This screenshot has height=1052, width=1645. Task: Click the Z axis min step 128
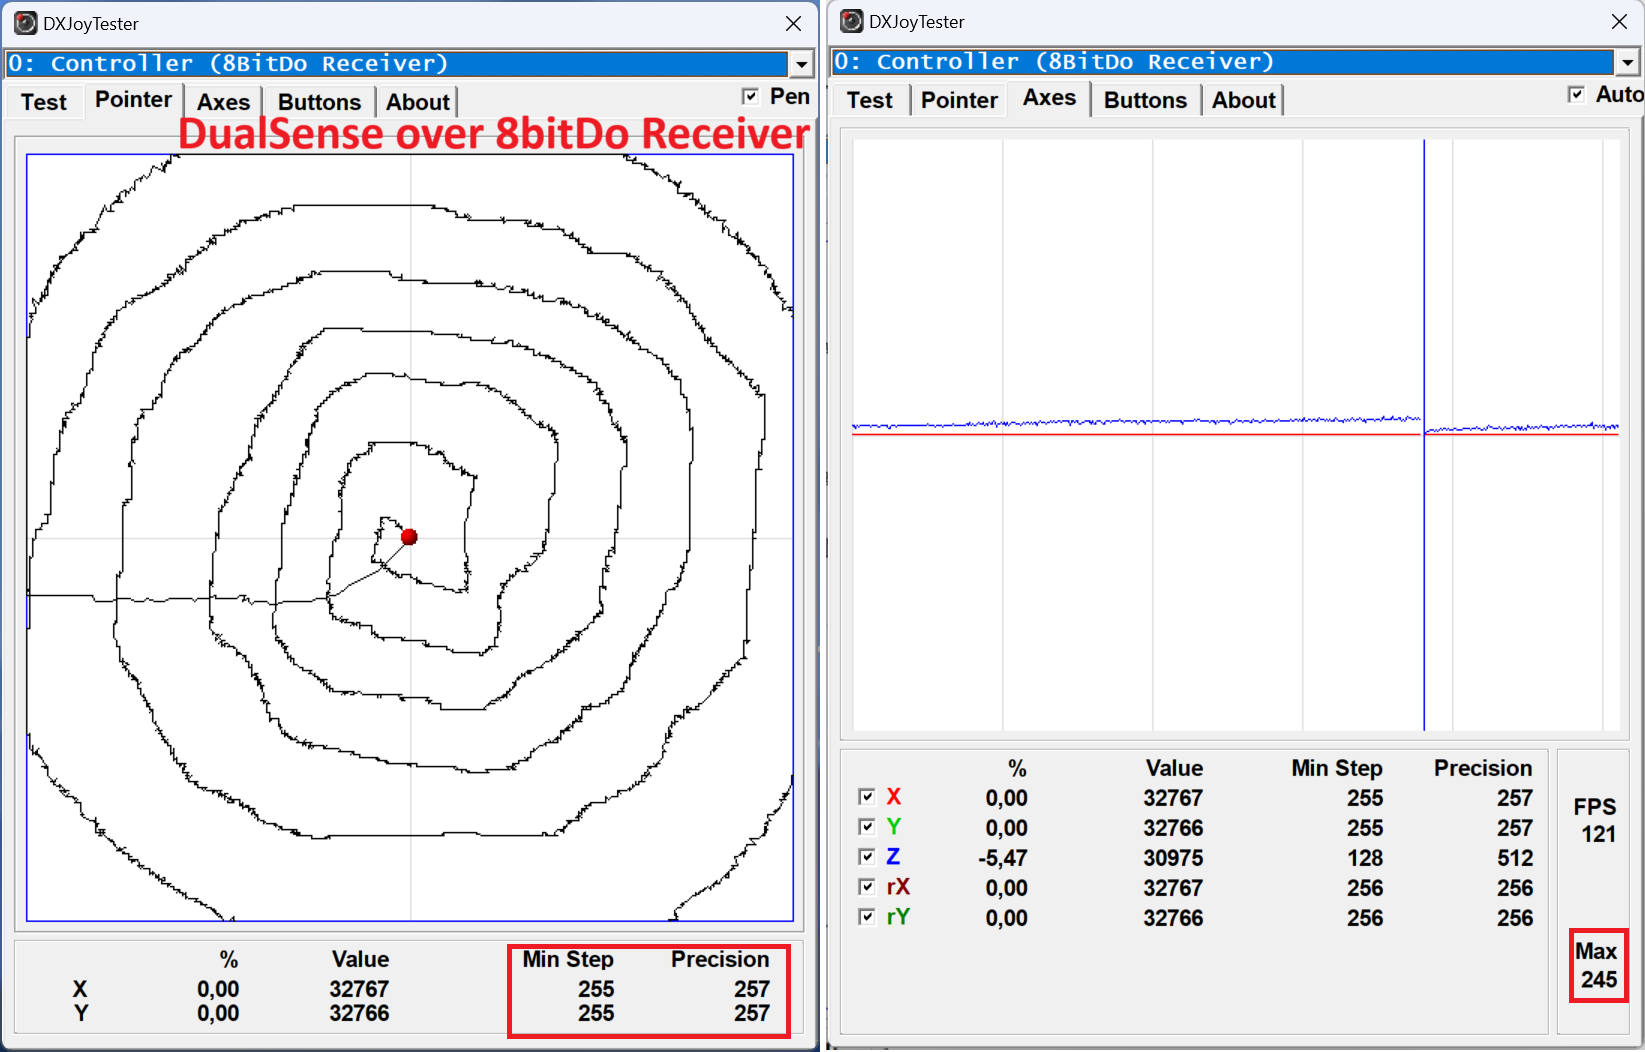(x=1365, y=858)
